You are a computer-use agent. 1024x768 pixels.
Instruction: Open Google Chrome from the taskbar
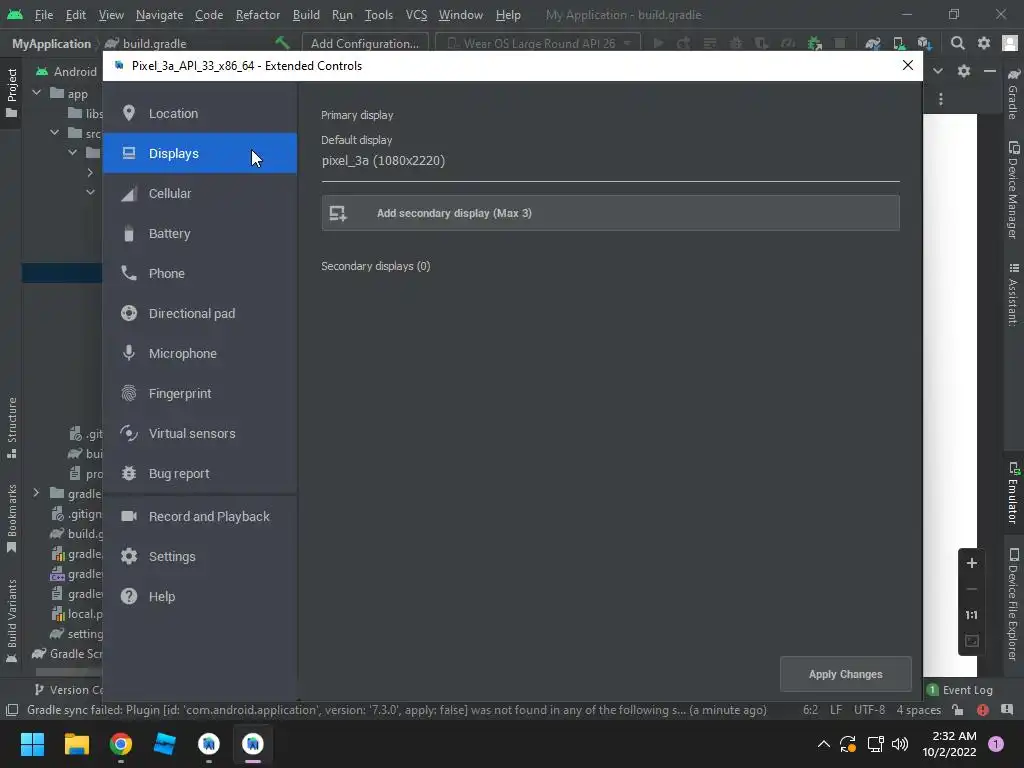pos(121,744)
